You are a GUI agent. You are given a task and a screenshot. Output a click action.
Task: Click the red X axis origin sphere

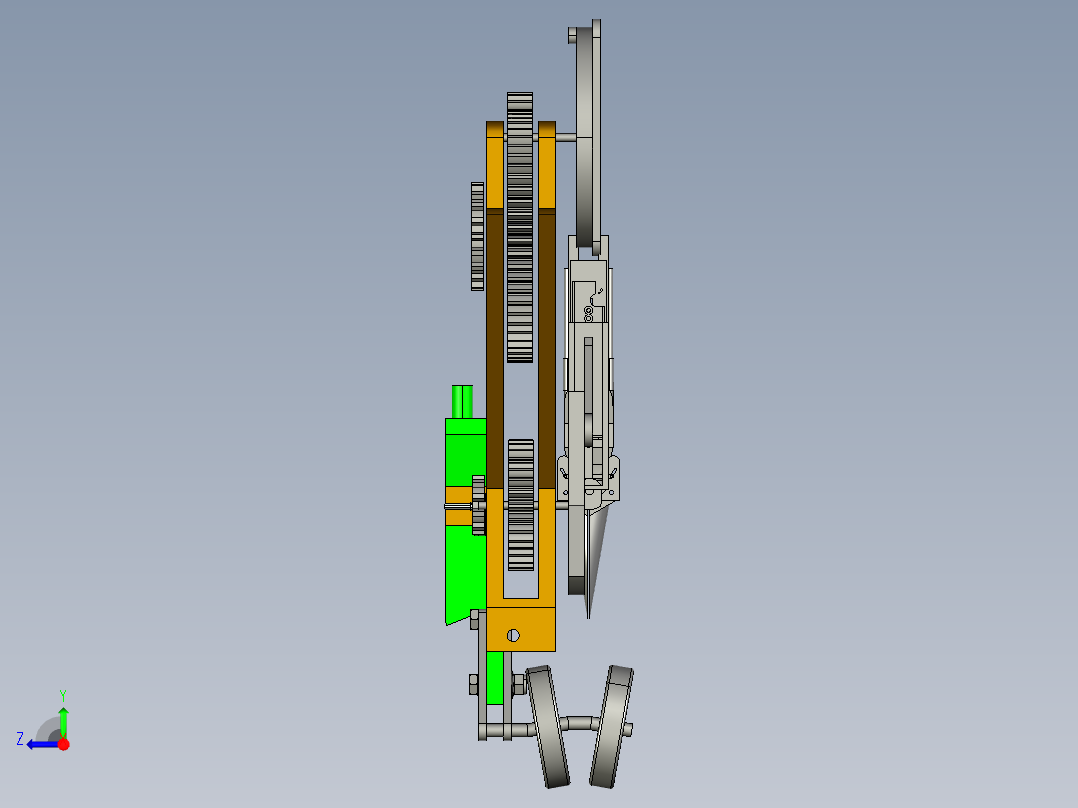[63, 744]
